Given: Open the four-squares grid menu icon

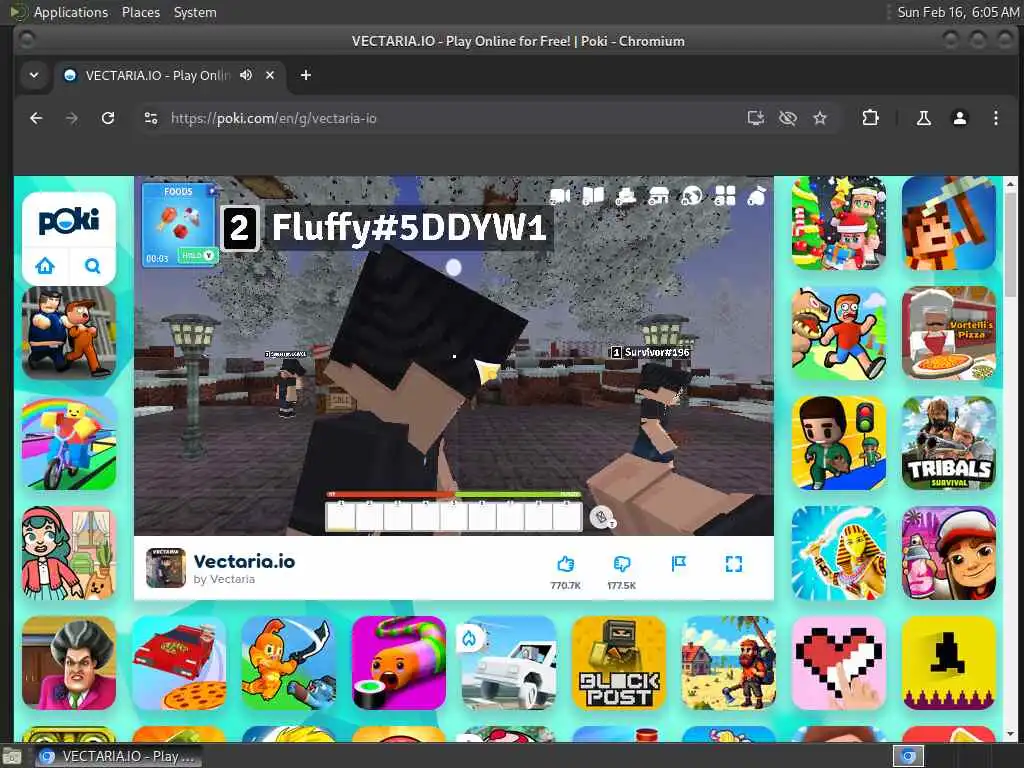Looking at the screenshot, I should pyautogui.click(x=725, y=195).
